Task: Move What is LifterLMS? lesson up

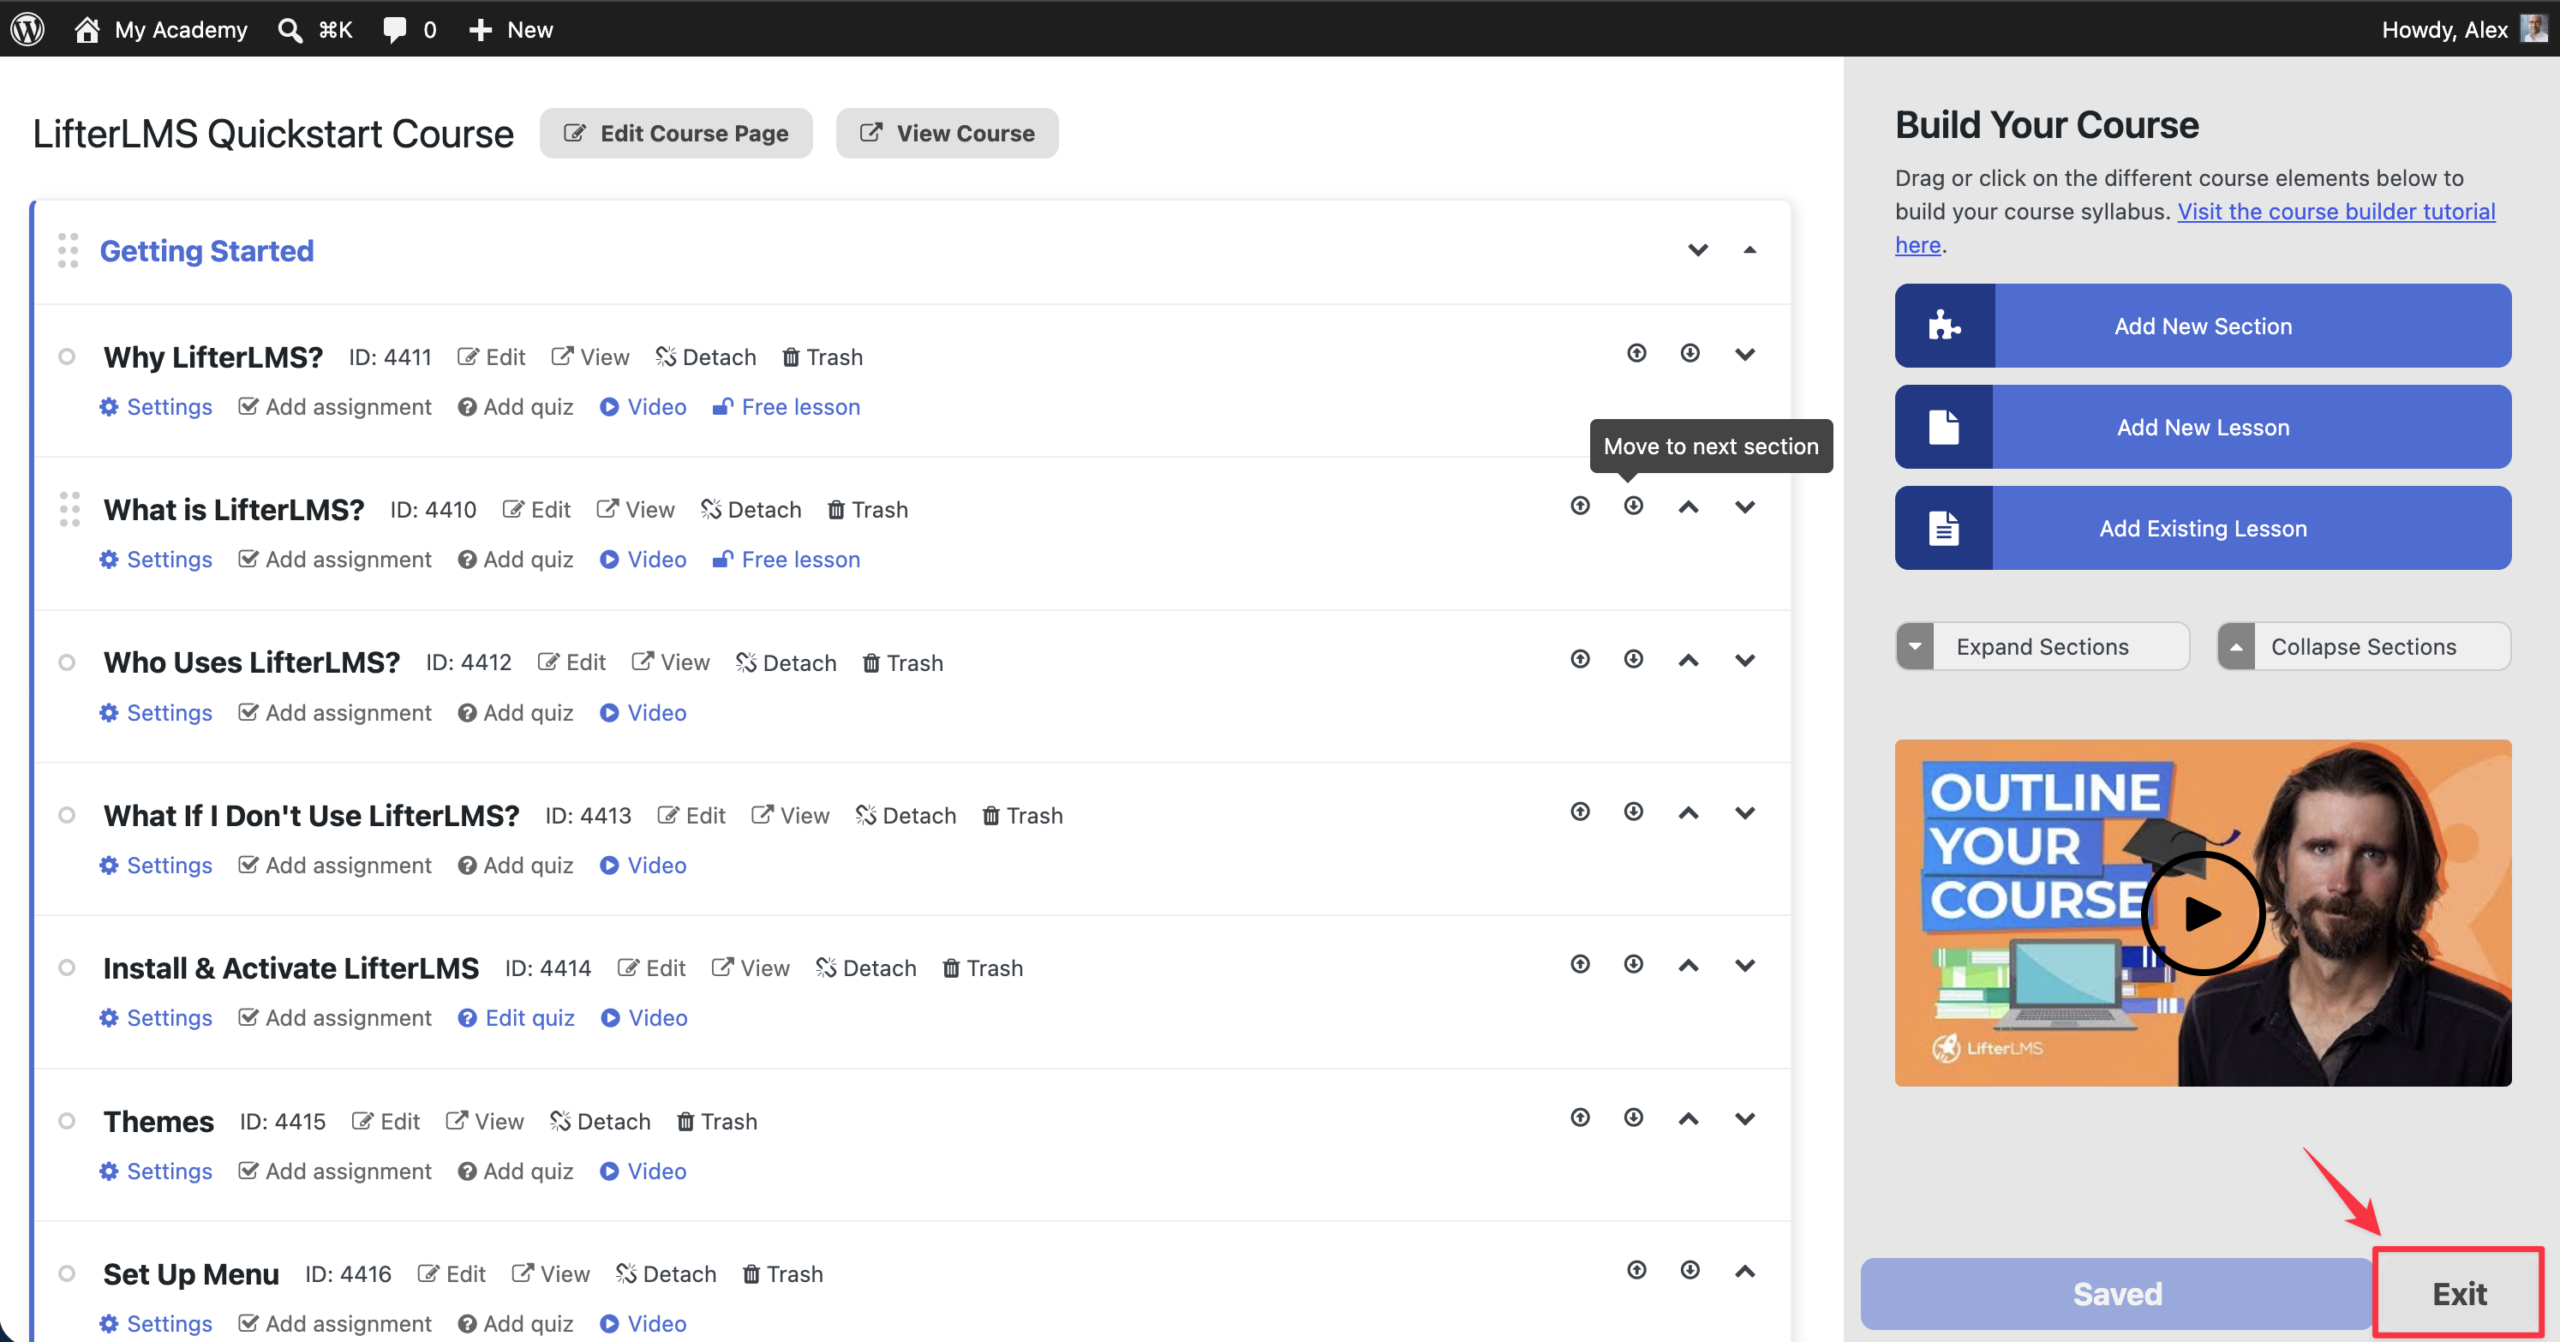Action: click(1689, 507)
